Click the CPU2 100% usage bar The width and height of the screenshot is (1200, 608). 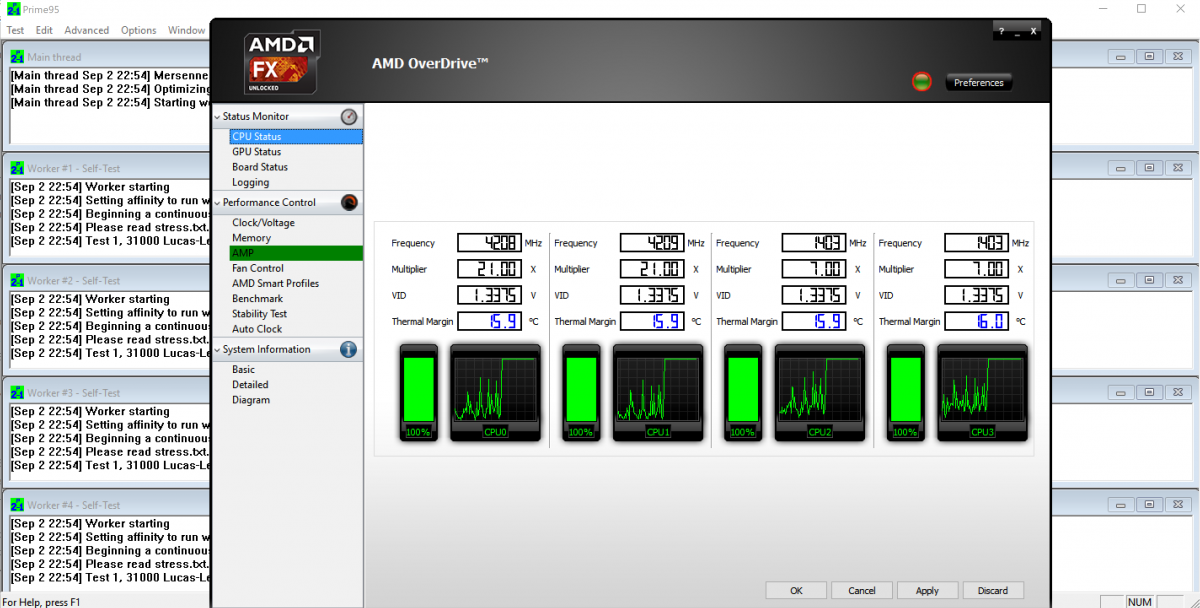743,392
